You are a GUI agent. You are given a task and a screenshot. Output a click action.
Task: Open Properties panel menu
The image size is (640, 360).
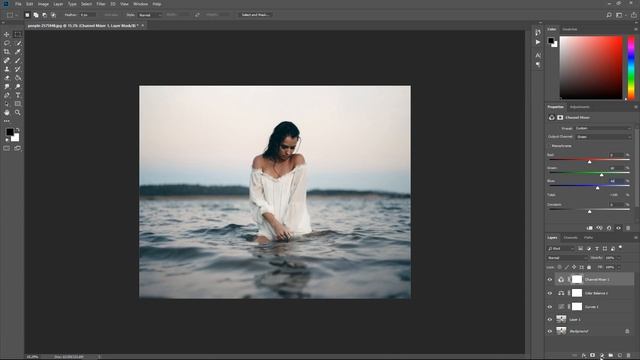point(636,107)
